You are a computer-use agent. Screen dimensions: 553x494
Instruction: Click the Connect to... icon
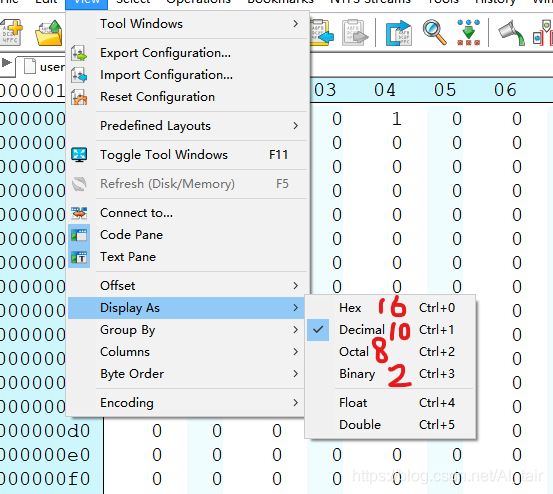79,213
